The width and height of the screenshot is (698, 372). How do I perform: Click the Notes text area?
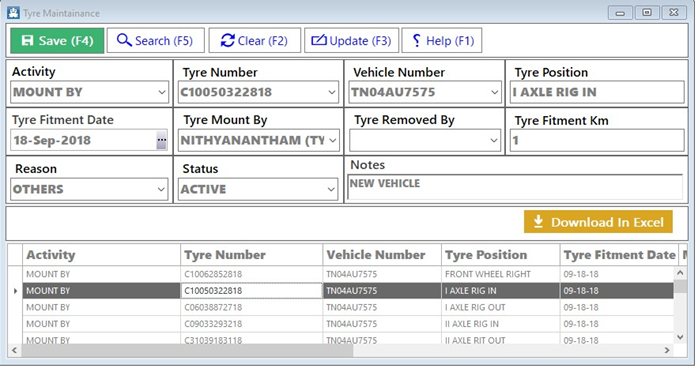coord(515,187)
